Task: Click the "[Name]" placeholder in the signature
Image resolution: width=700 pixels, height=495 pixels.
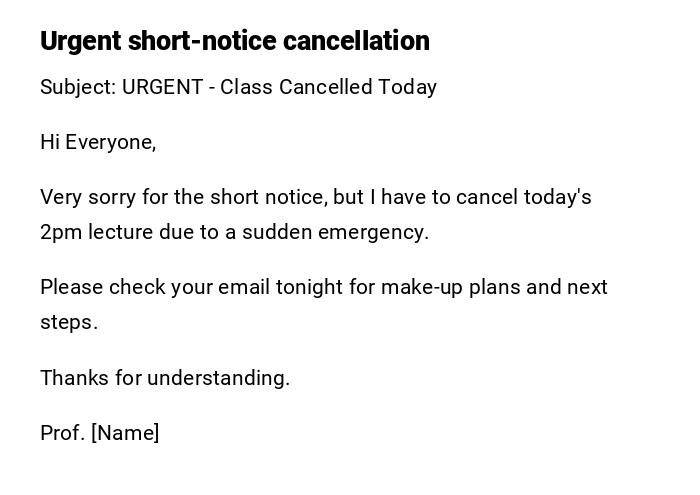Action: (125, 433)
